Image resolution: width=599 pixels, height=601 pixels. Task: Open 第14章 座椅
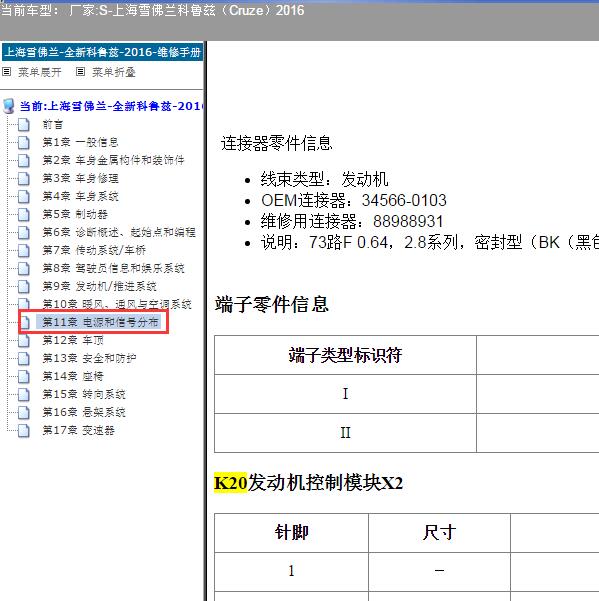point(73,376)
